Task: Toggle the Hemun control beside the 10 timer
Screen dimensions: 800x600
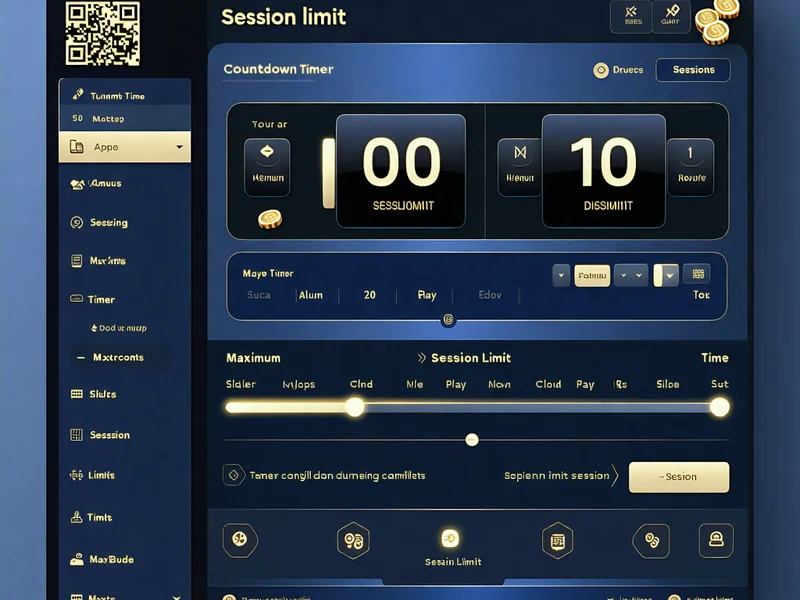Action: (x=518, y=167)
